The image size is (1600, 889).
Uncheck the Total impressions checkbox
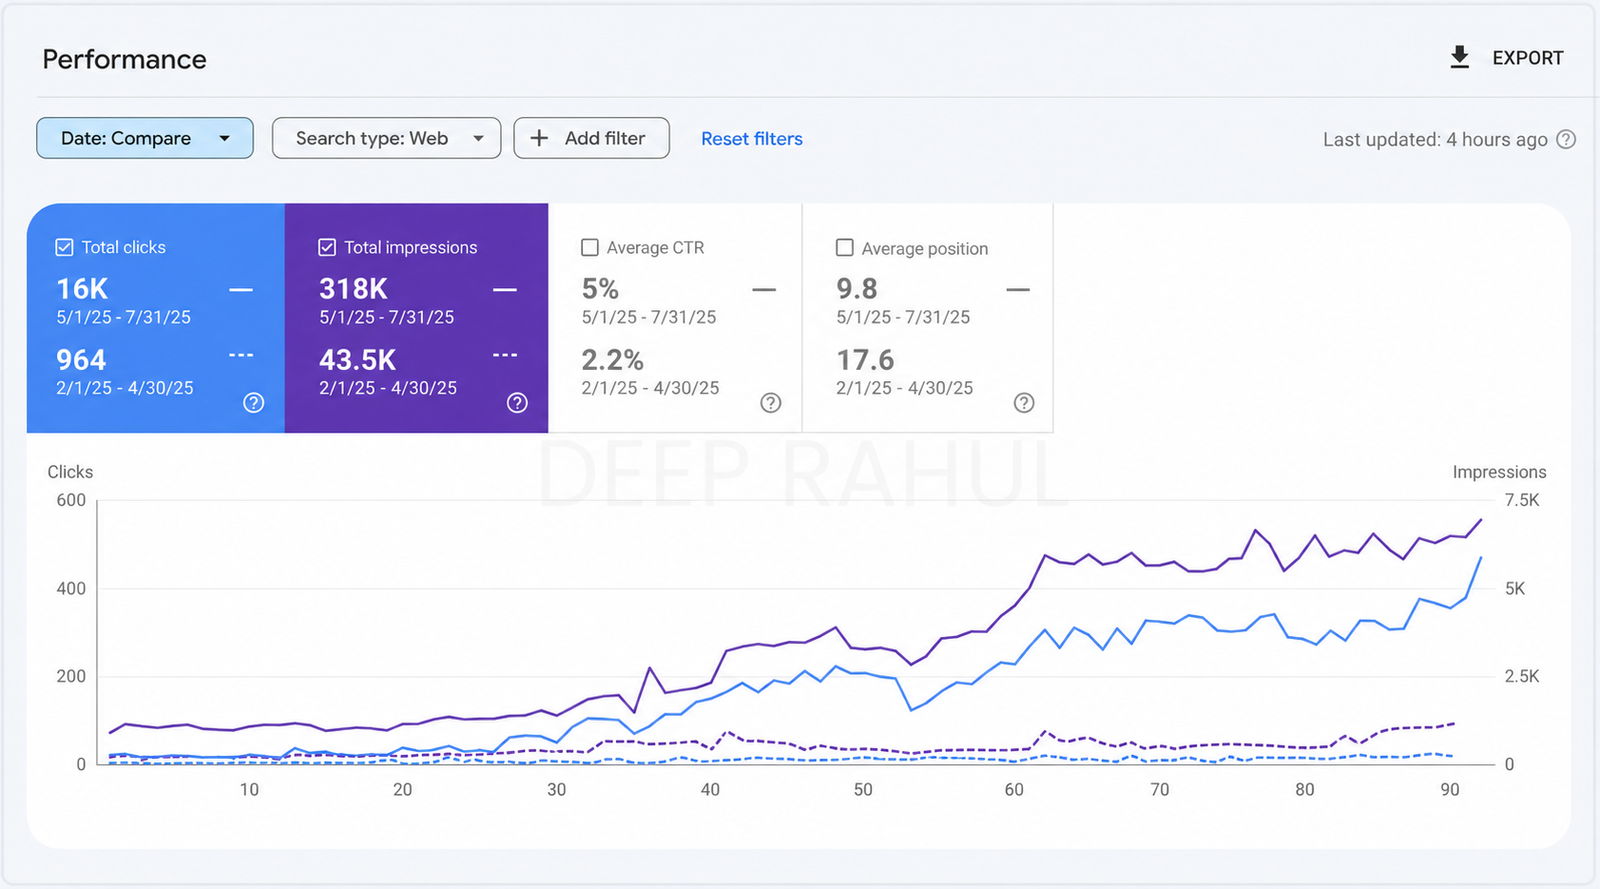click(x=327, y=247)
